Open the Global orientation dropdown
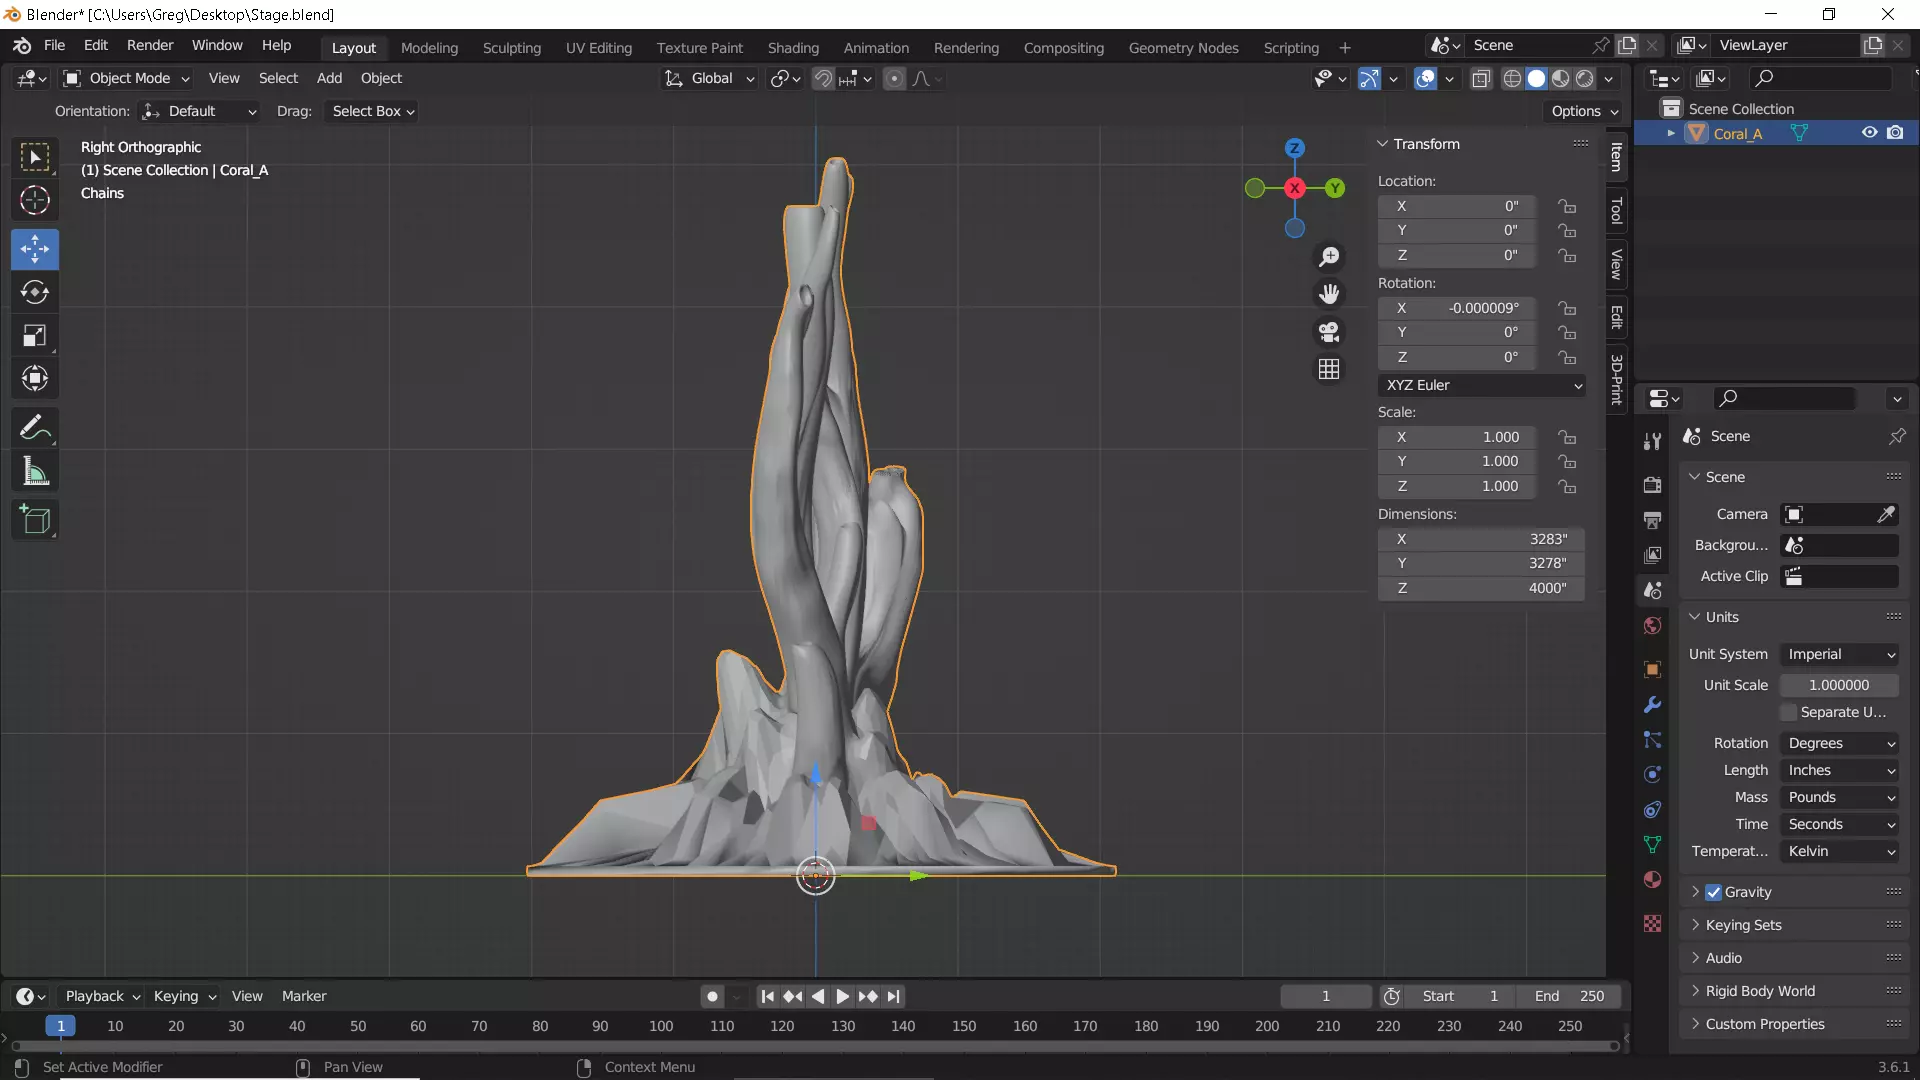1920x1080 pixels. coord(710,78)
